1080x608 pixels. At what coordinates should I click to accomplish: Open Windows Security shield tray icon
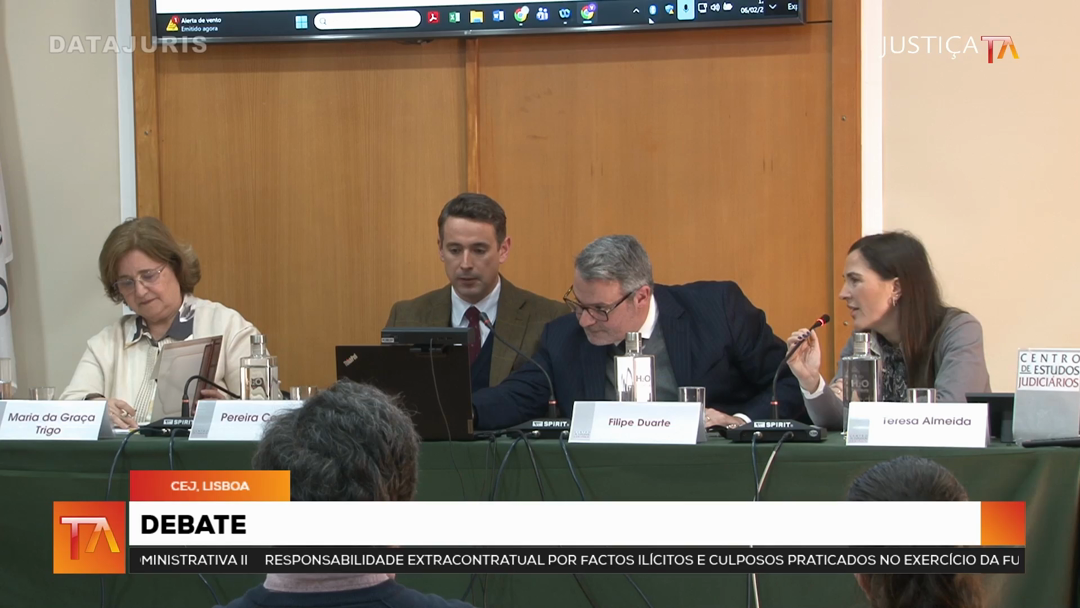(669, 10)
